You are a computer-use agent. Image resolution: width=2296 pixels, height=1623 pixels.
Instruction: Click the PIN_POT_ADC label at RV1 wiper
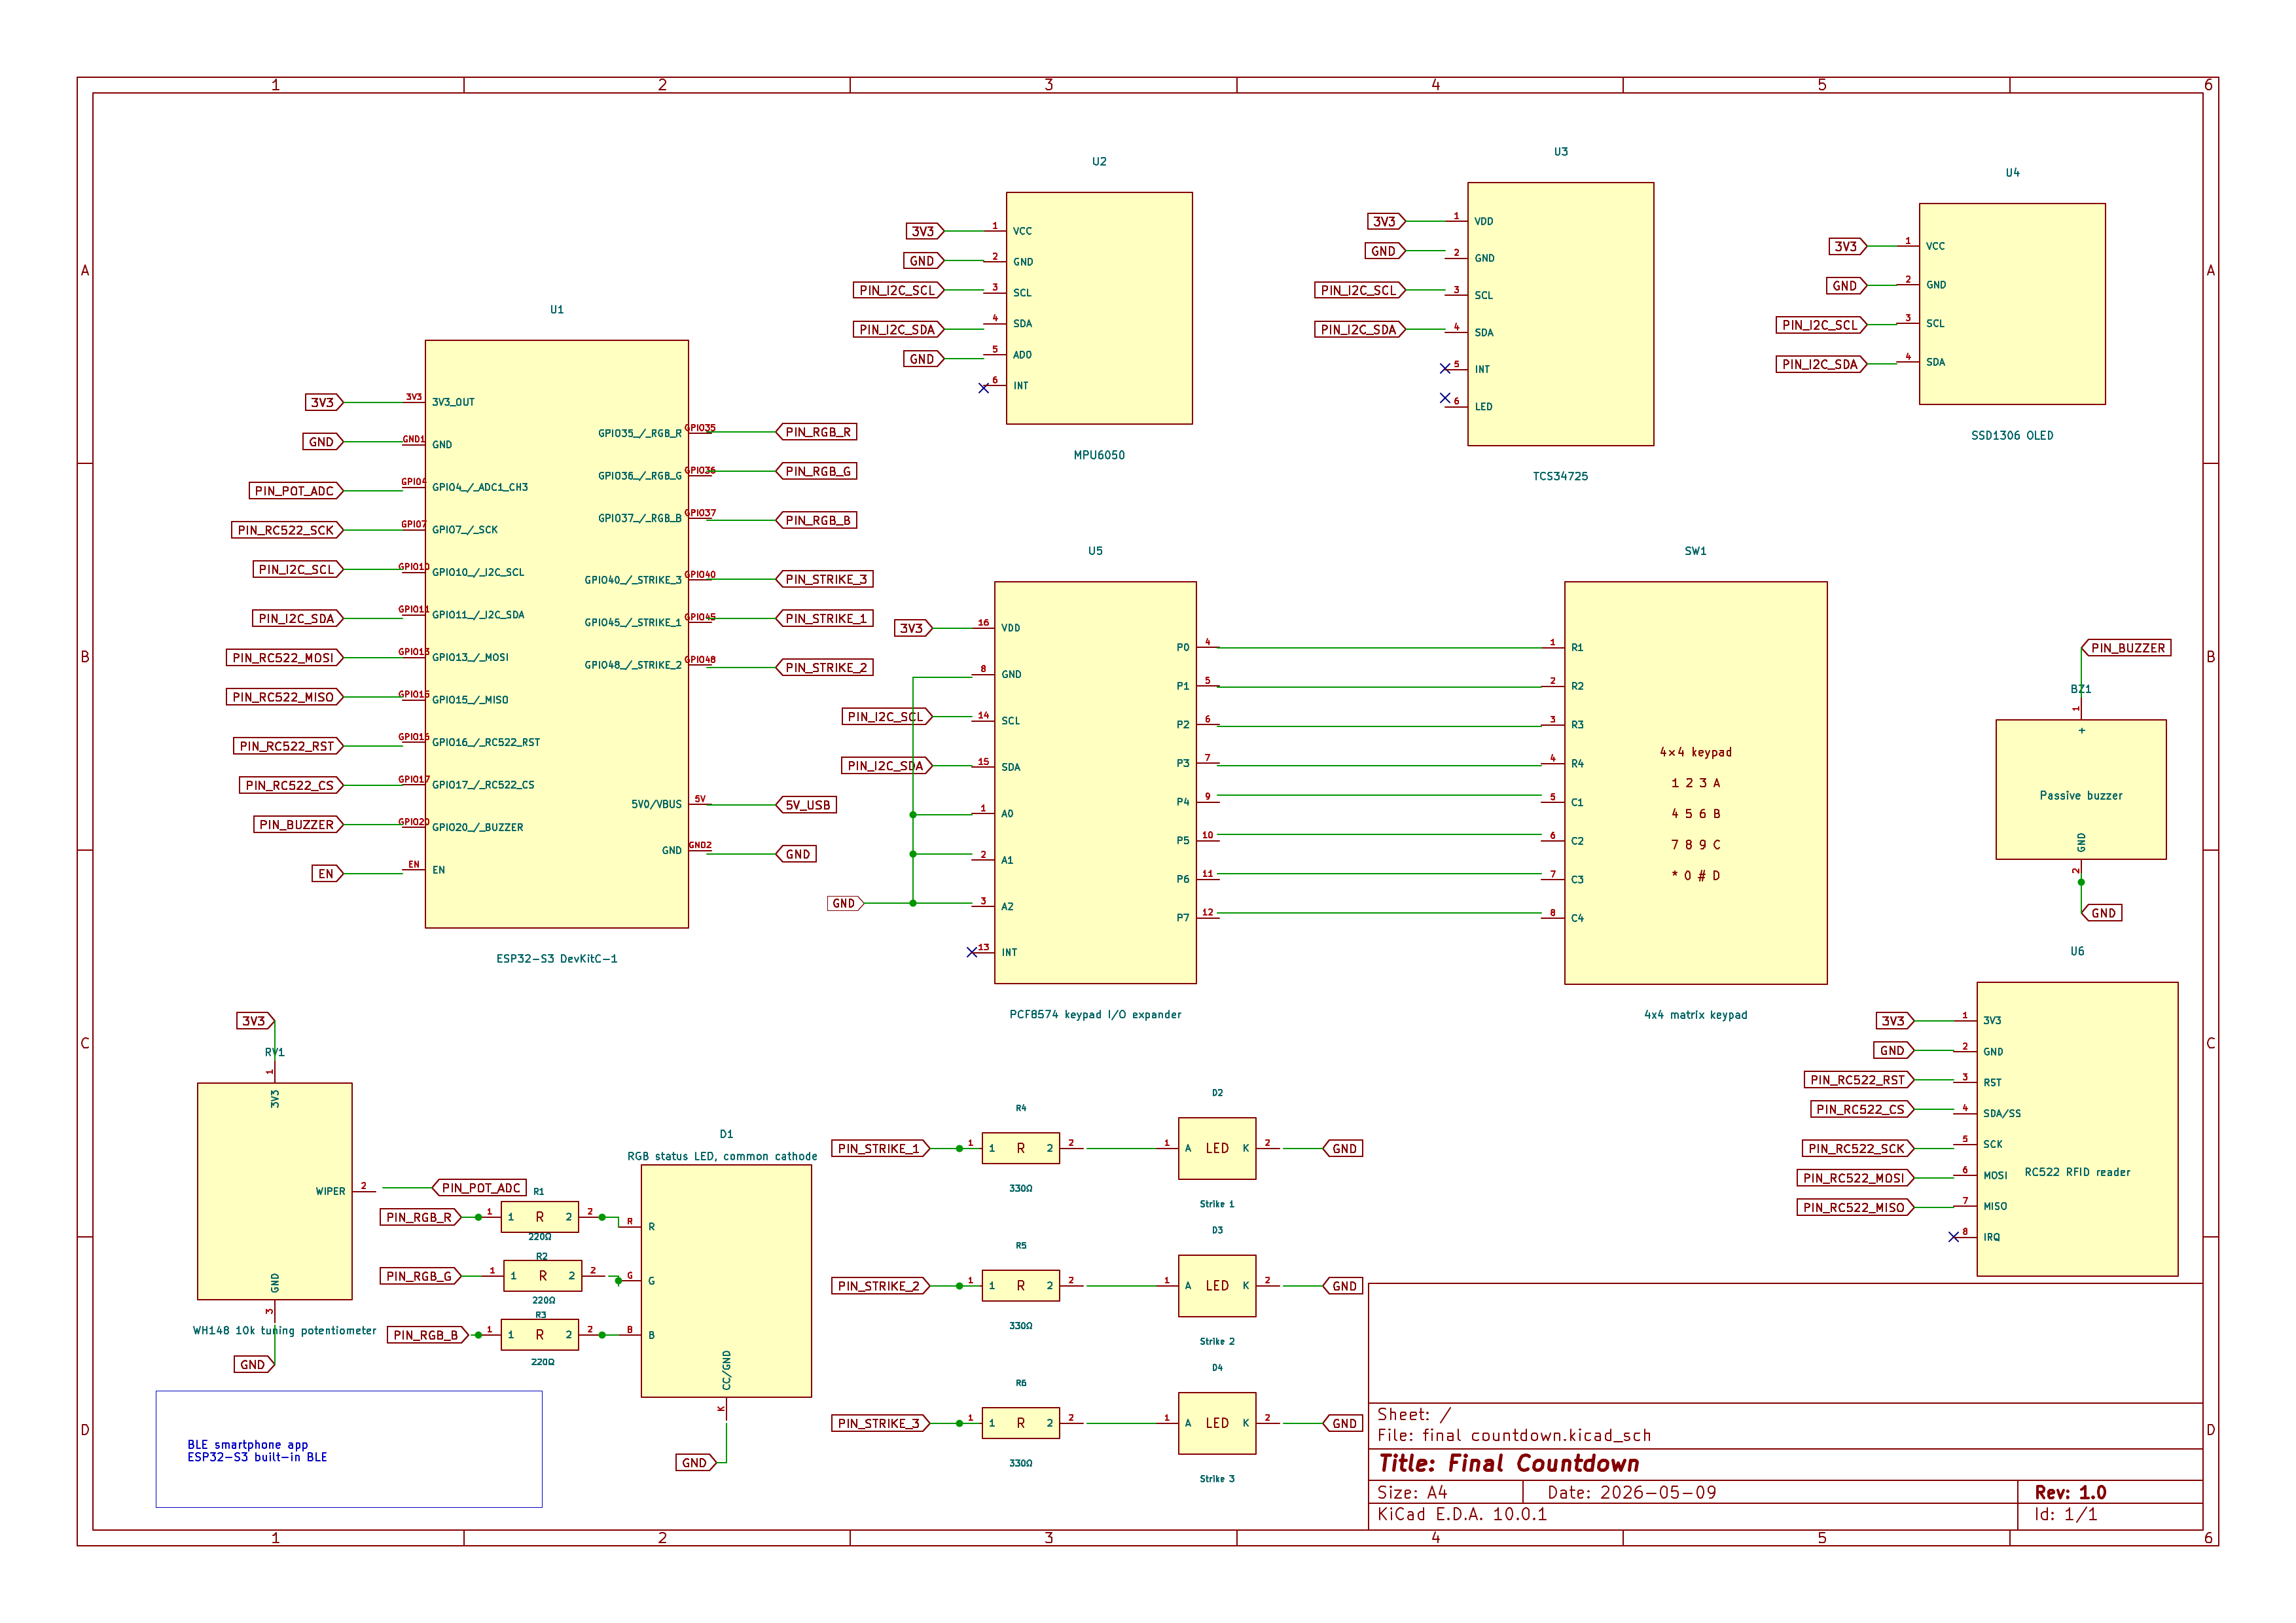(480, 1188)
